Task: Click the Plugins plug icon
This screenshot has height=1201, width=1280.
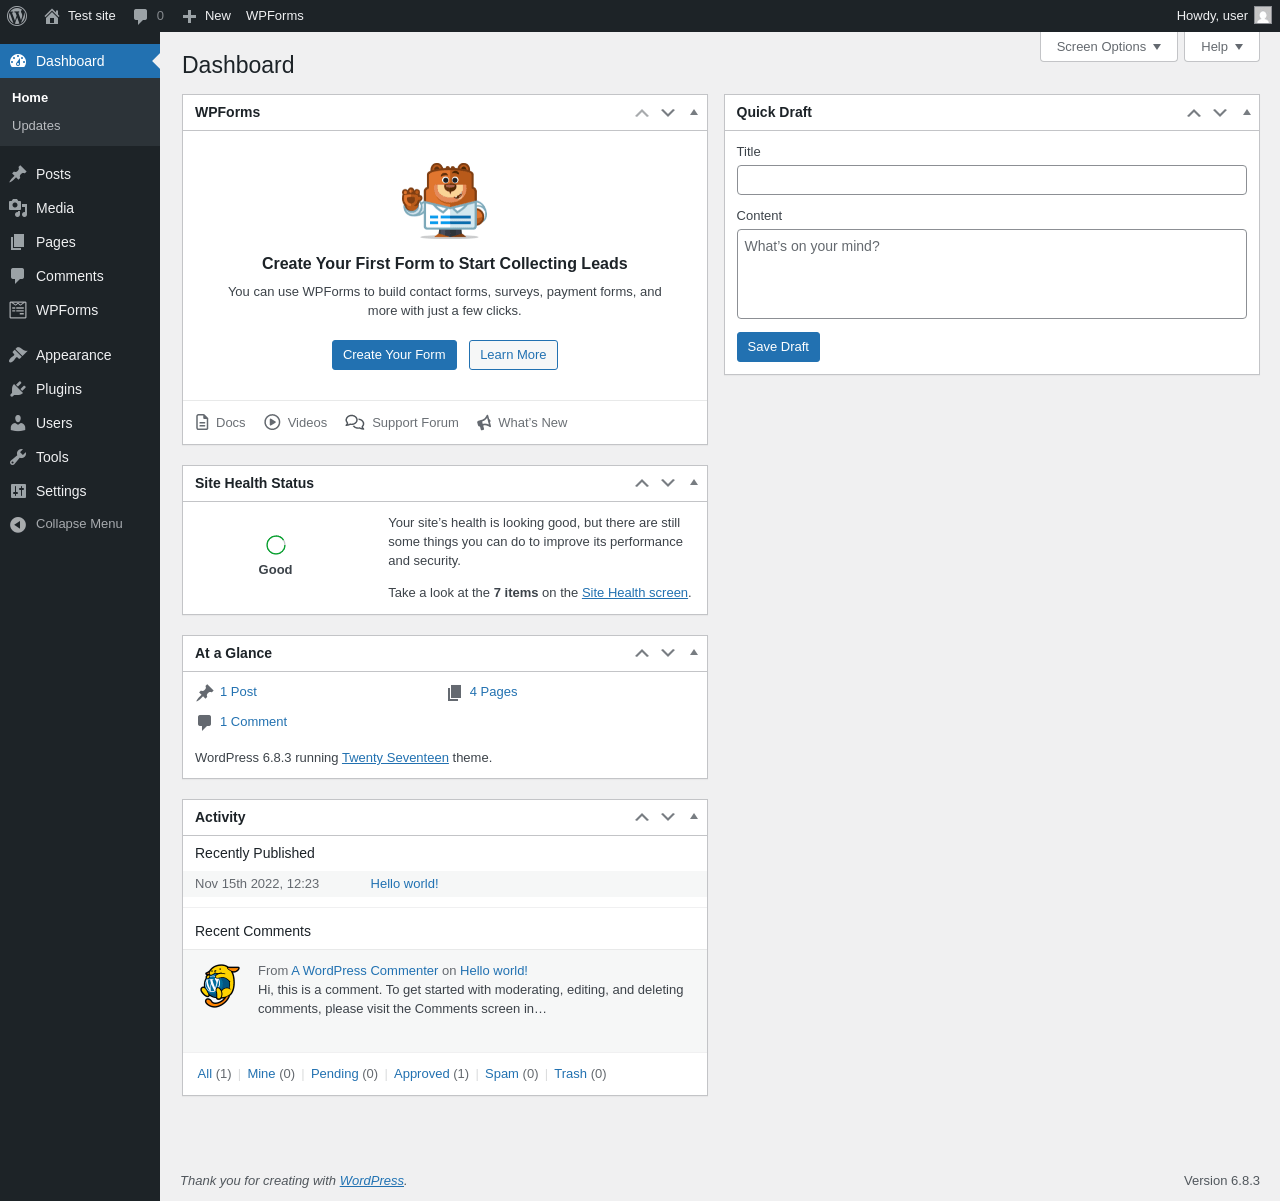Action: coord(18,389)
